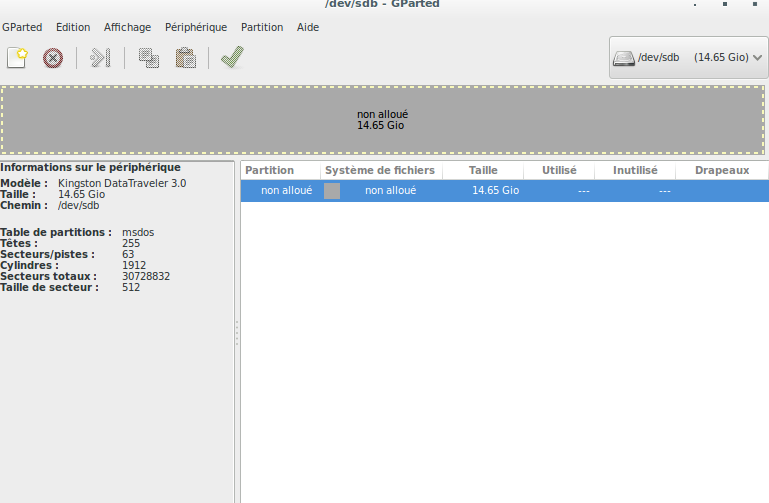Apply all operations with green checkmark
This screenshot has height=503, width=769.
coord(232,58)
